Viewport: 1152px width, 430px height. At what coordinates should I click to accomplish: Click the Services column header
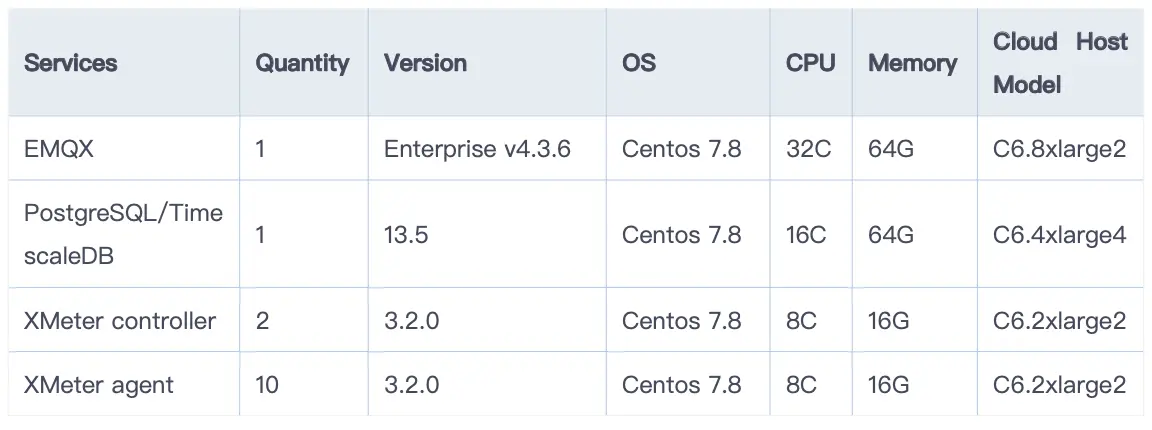(x=71, y=63)
